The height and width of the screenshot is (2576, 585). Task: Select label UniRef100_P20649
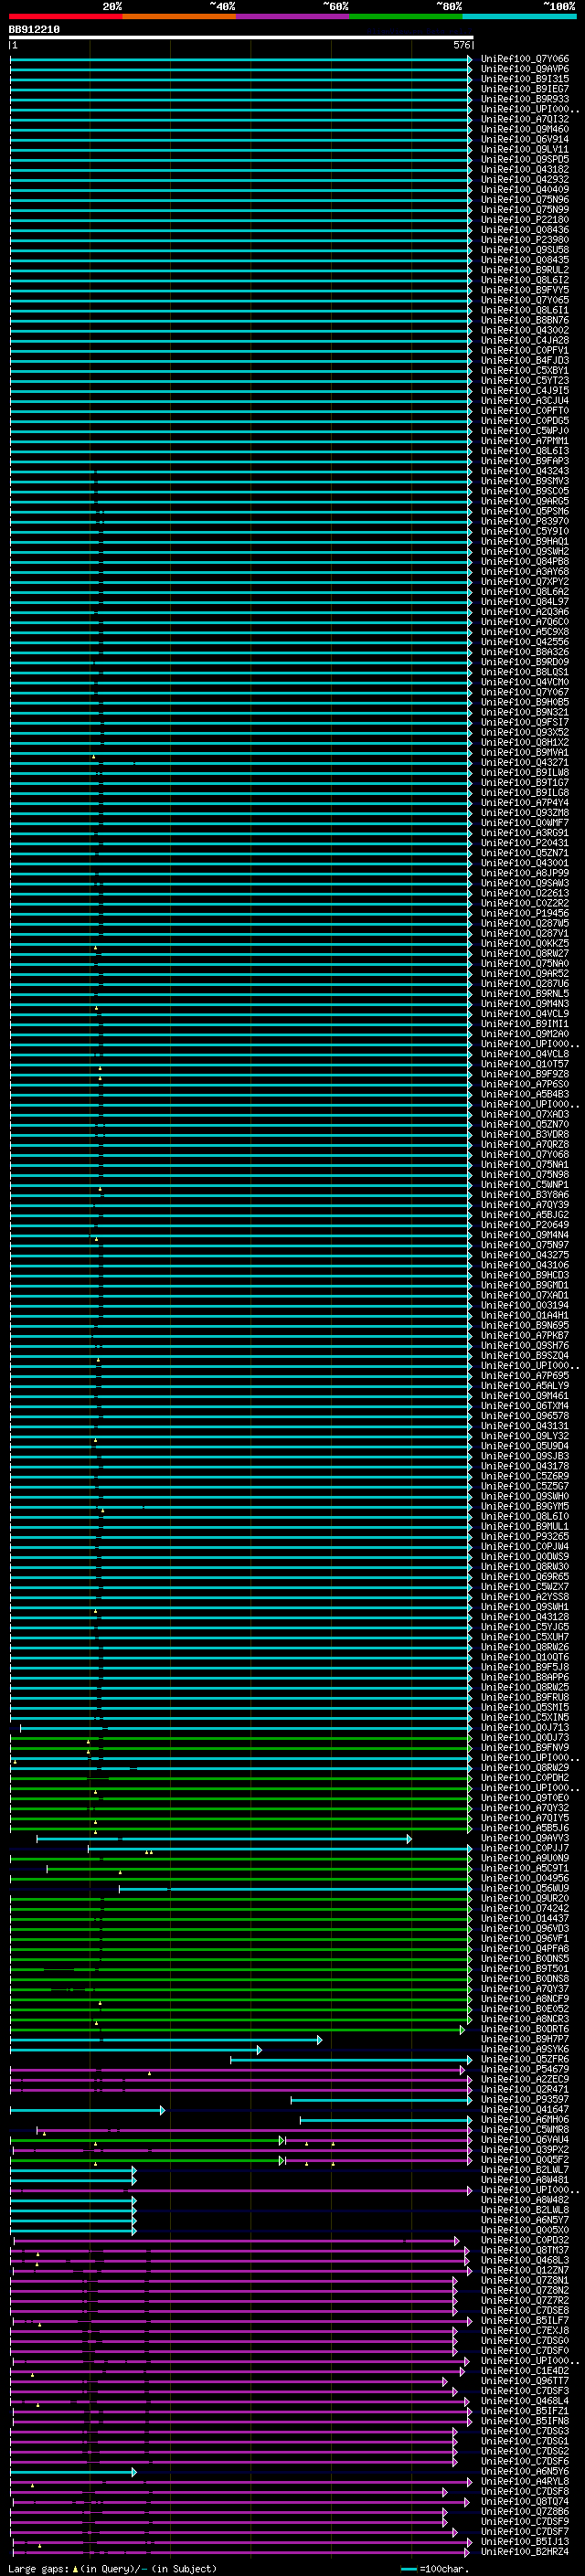[525, 1225]
